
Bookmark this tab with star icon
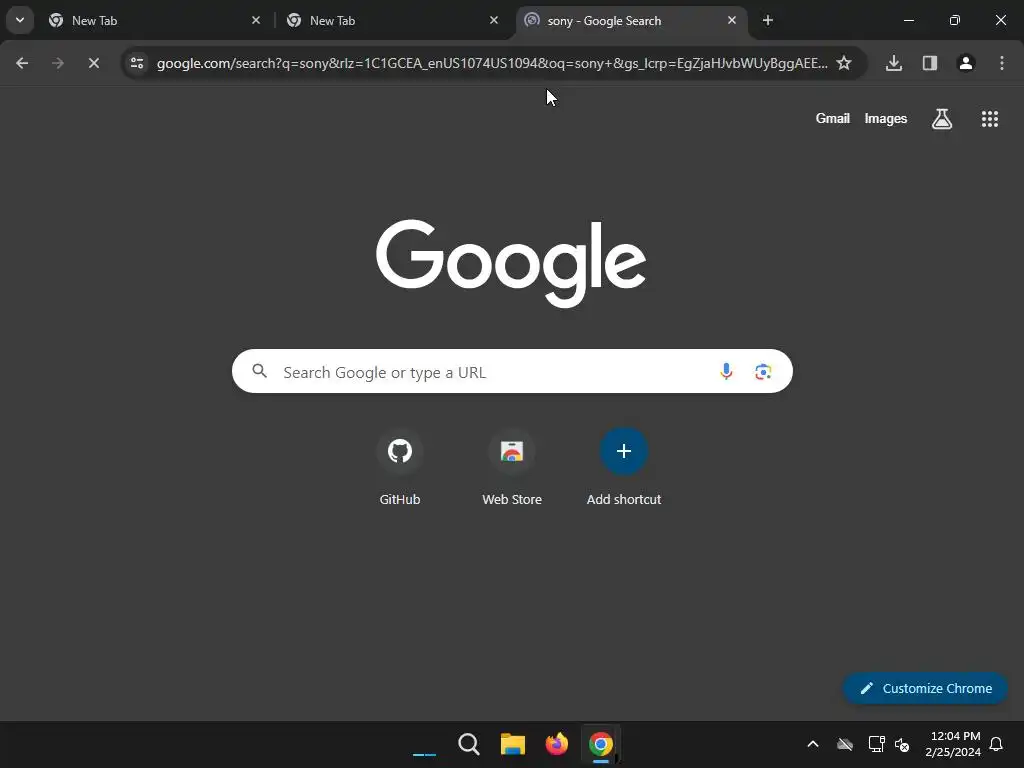click(x=844, y=63)
